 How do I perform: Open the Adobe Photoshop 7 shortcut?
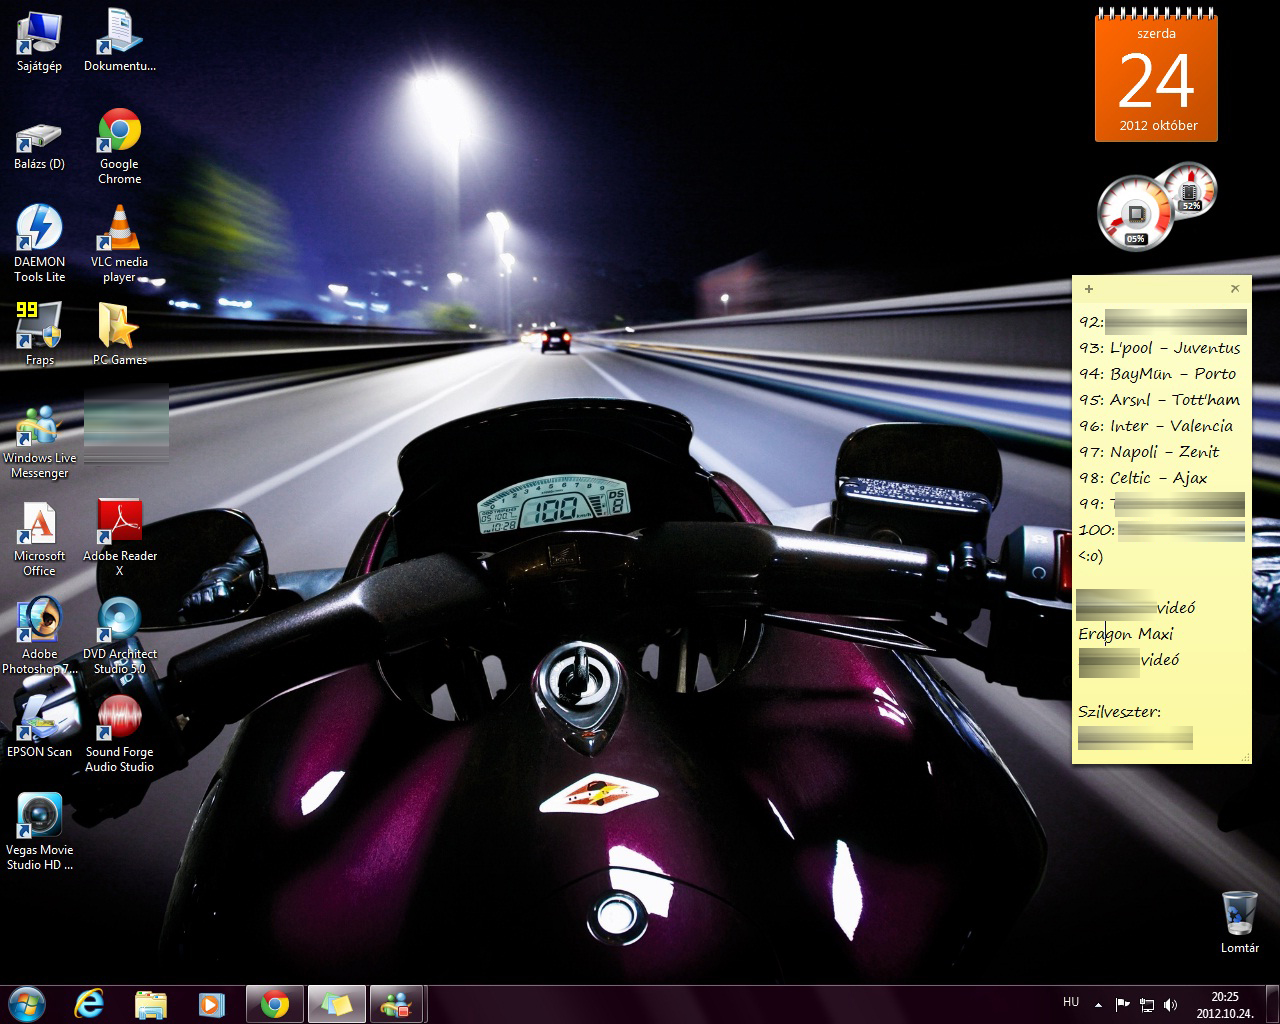(x=39, y=636)
